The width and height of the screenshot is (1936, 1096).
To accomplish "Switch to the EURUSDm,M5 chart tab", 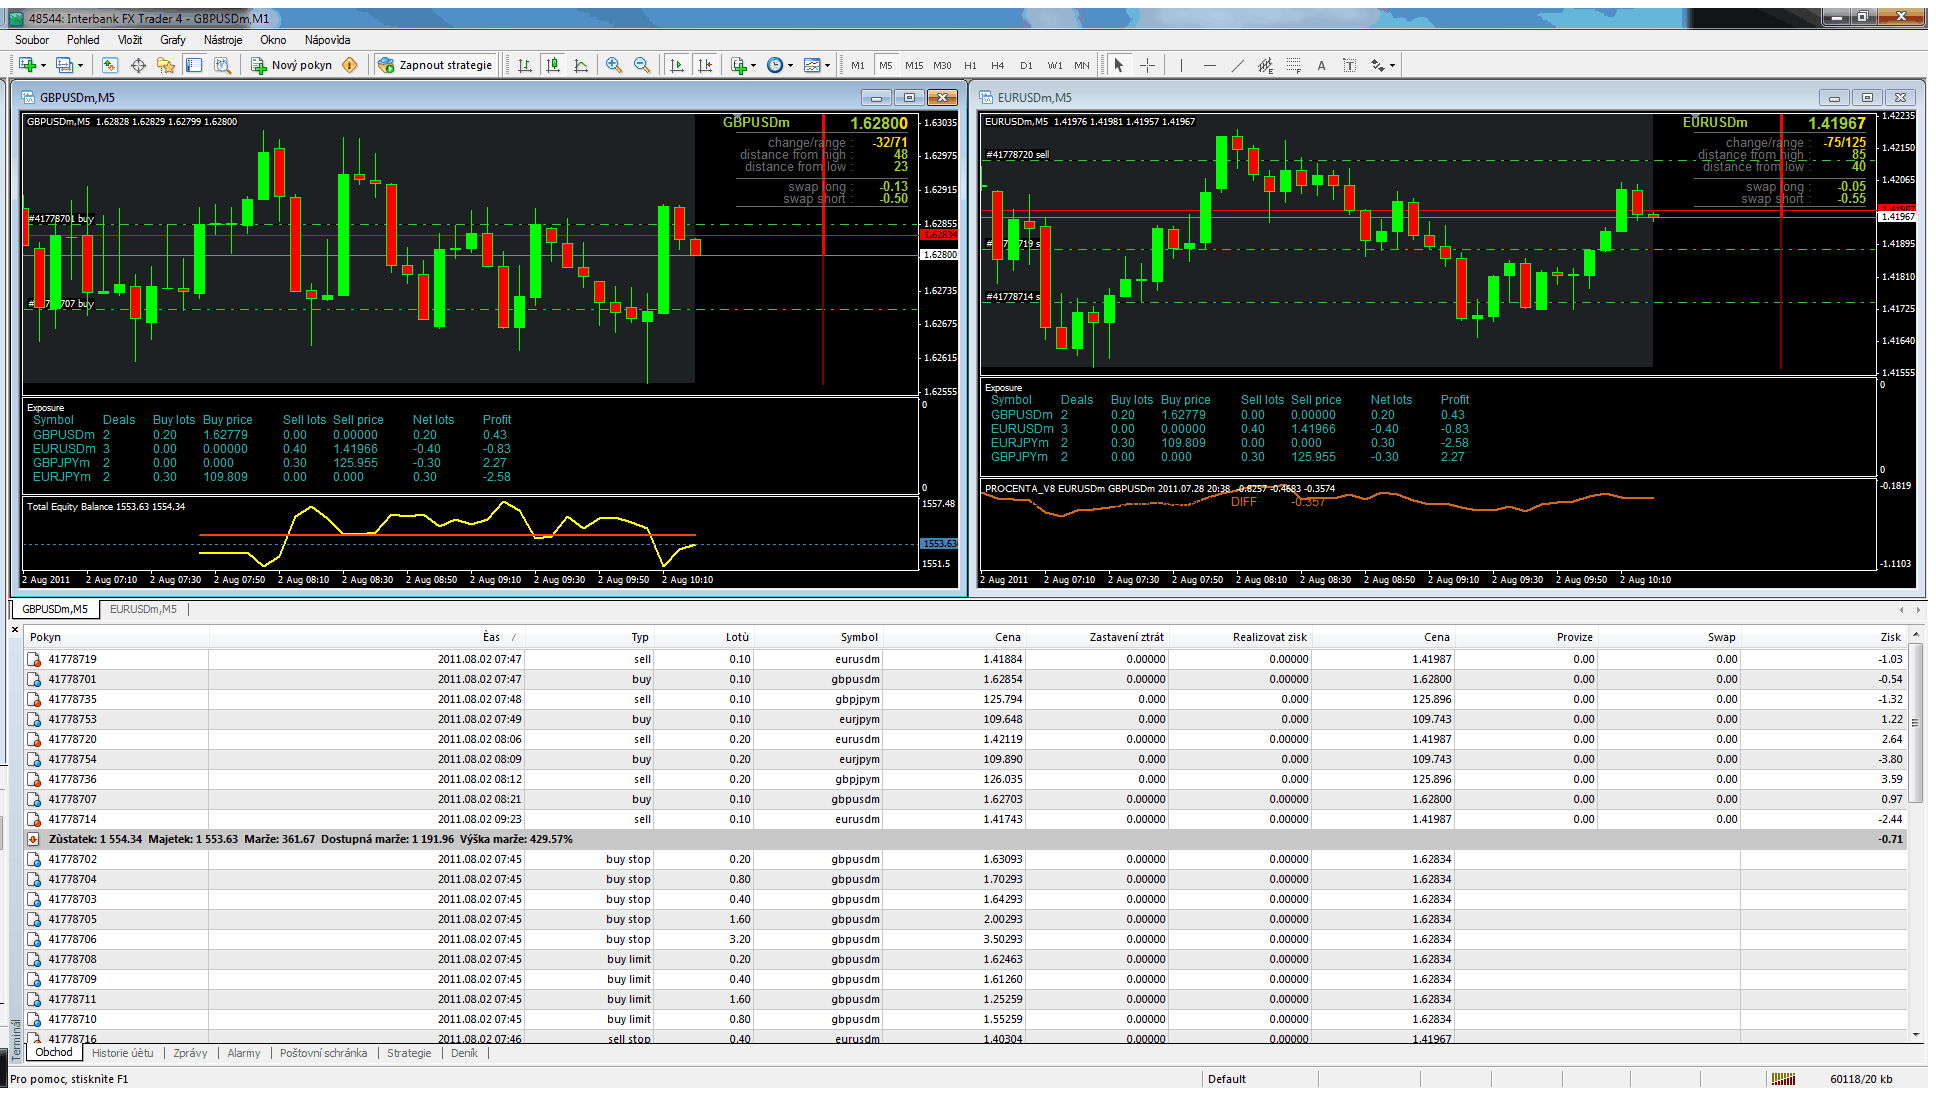I will click(143, 609).
